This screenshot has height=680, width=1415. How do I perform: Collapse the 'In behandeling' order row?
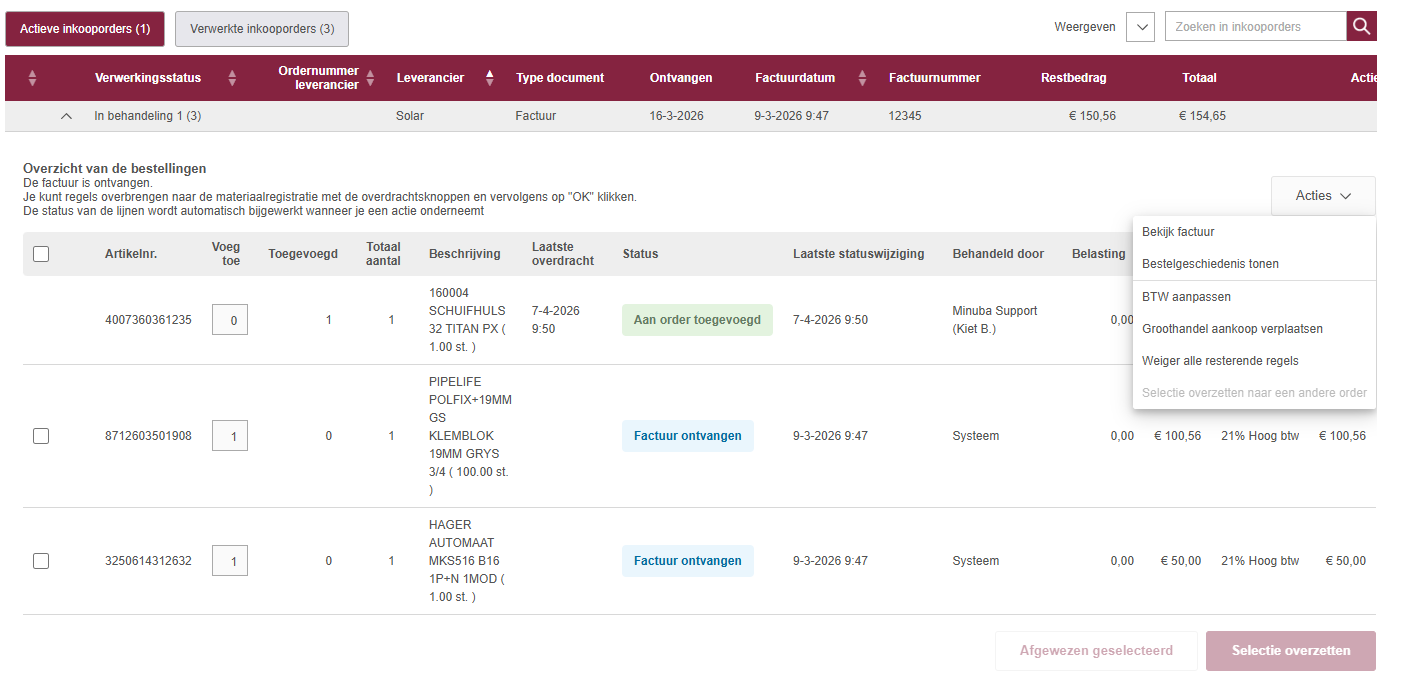[x=66, y=116]
